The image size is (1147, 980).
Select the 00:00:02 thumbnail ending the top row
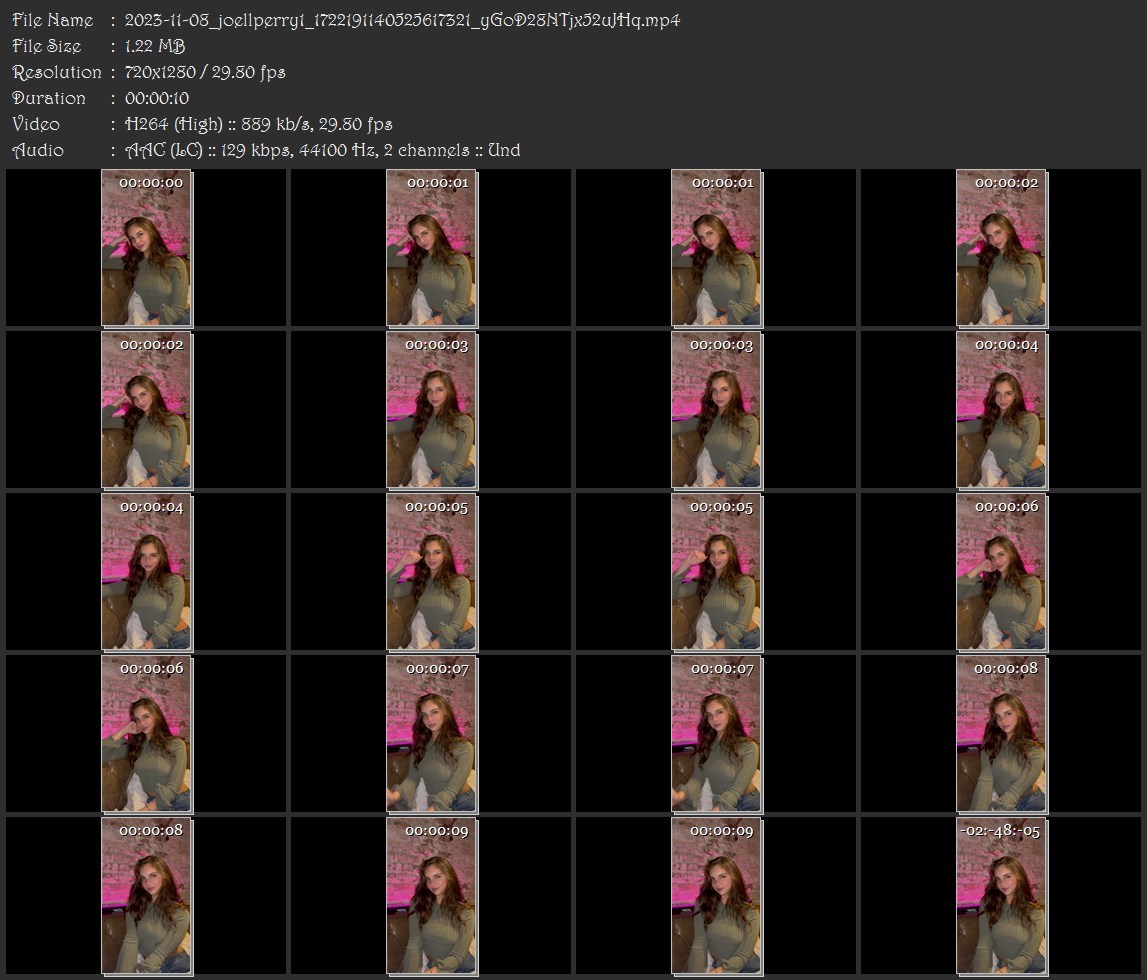[x=1001, y=248]
